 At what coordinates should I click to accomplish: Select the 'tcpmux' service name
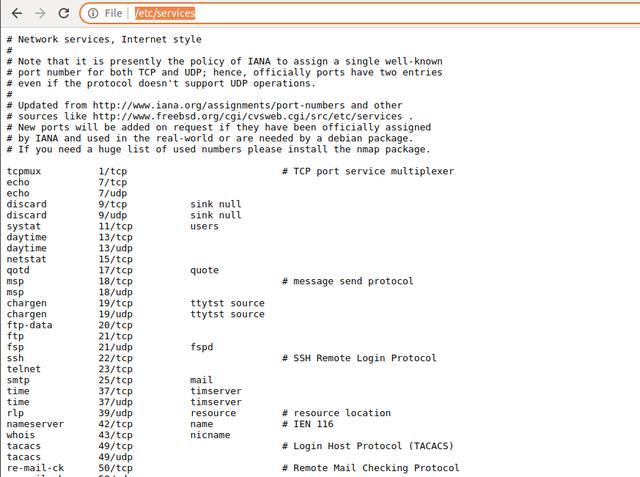click(x=24, y=171)
